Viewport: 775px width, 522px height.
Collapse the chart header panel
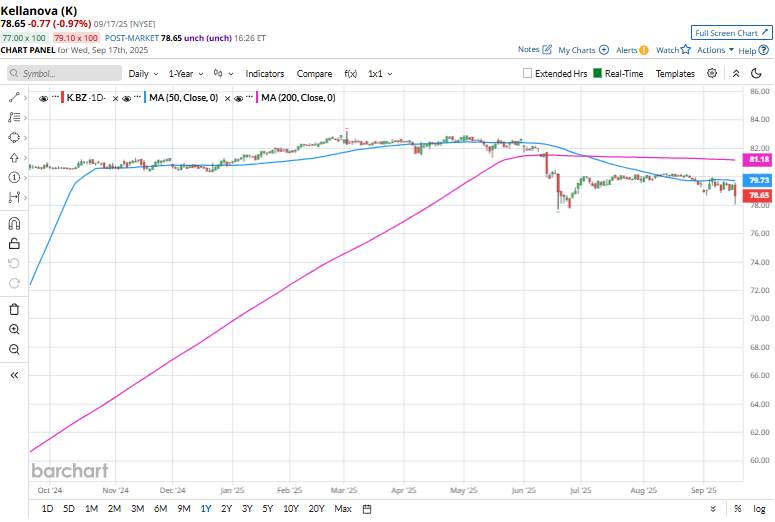tap(736, 73)
